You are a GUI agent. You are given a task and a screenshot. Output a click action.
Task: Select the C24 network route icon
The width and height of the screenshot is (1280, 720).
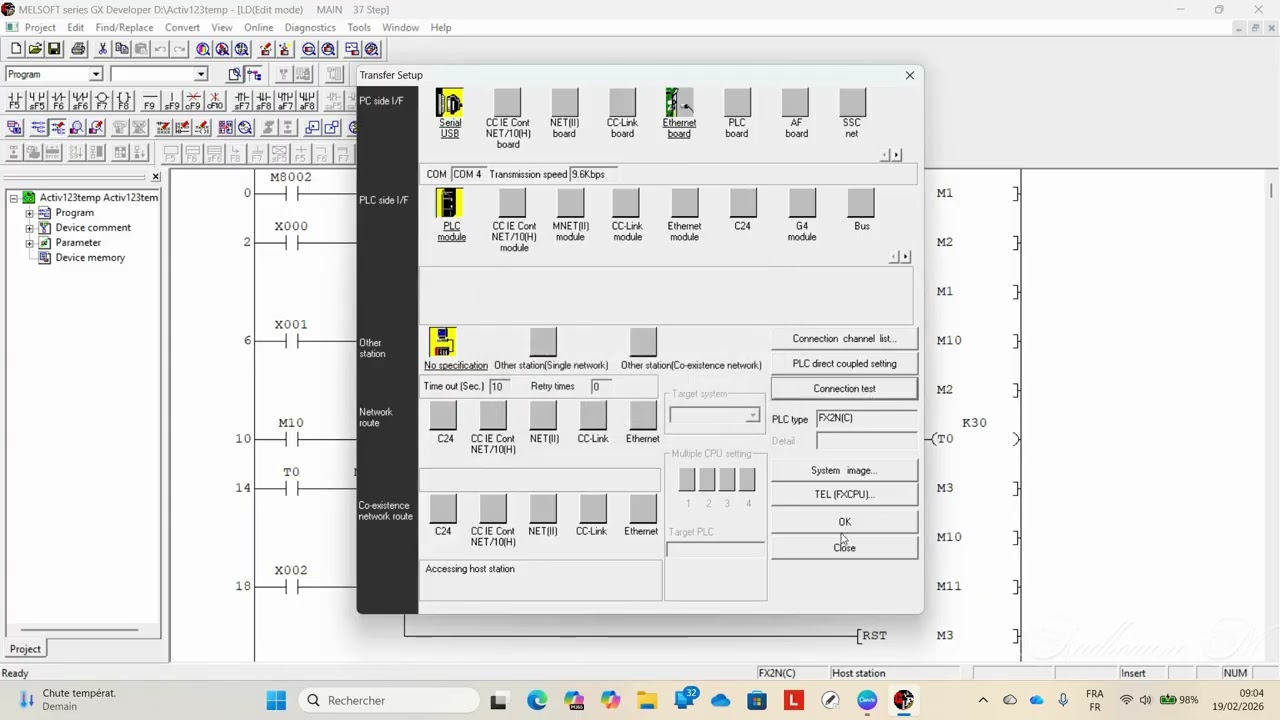[x=443, y=415]
